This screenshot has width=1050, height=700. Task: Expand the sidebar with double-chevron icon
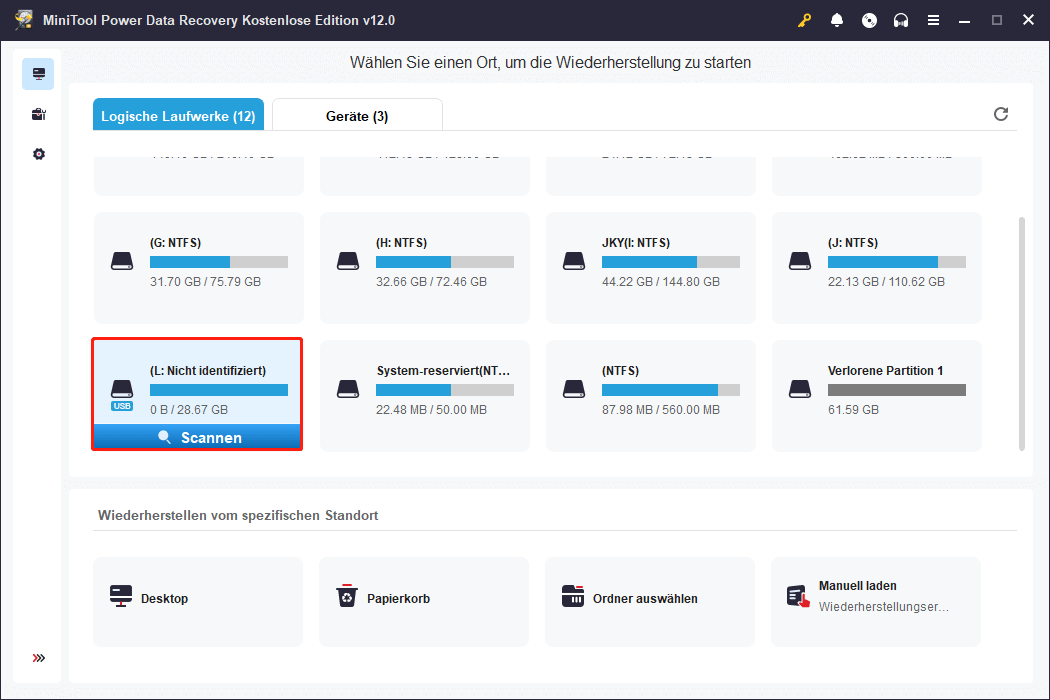coord(39,658)
